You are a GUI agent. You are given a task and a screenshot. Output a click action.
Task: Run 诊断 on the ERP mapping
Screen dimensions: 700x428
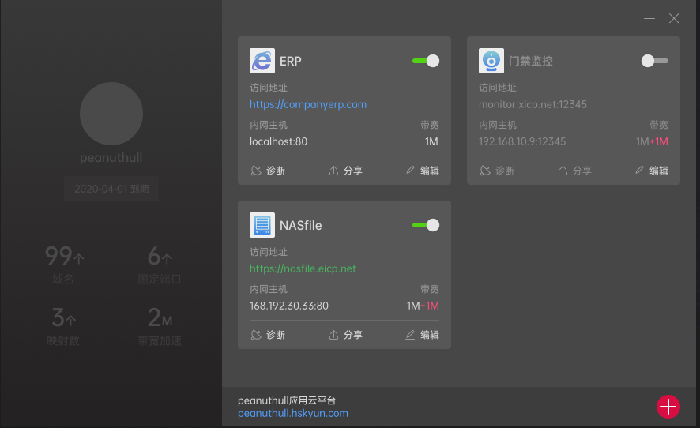267,171
